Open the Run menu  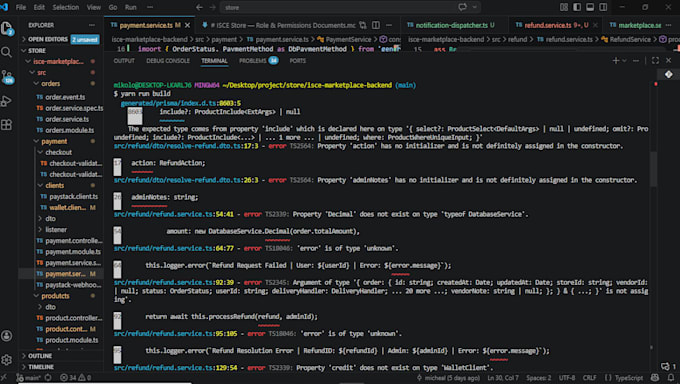coord(131,7)
